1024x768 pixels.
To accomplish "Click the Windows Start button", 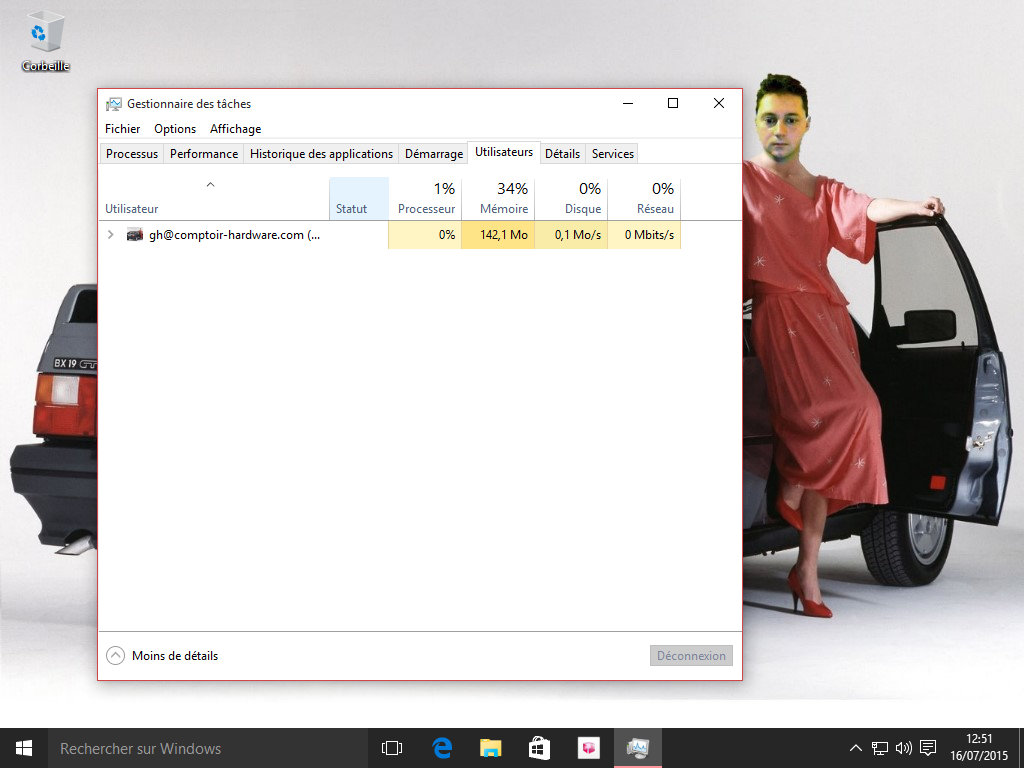I will pyautogui.click(x=23, y=748).
